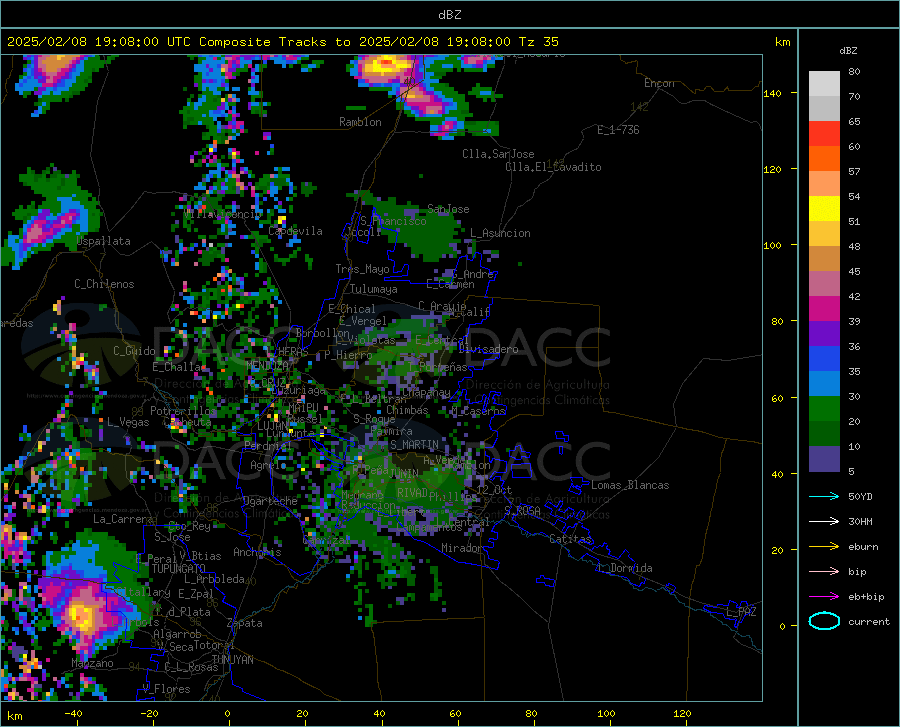Pick the blue swatch between 36 and 35
Viewport: 900px width, 727px height.
pyautogui.click(x=824, y=359)
